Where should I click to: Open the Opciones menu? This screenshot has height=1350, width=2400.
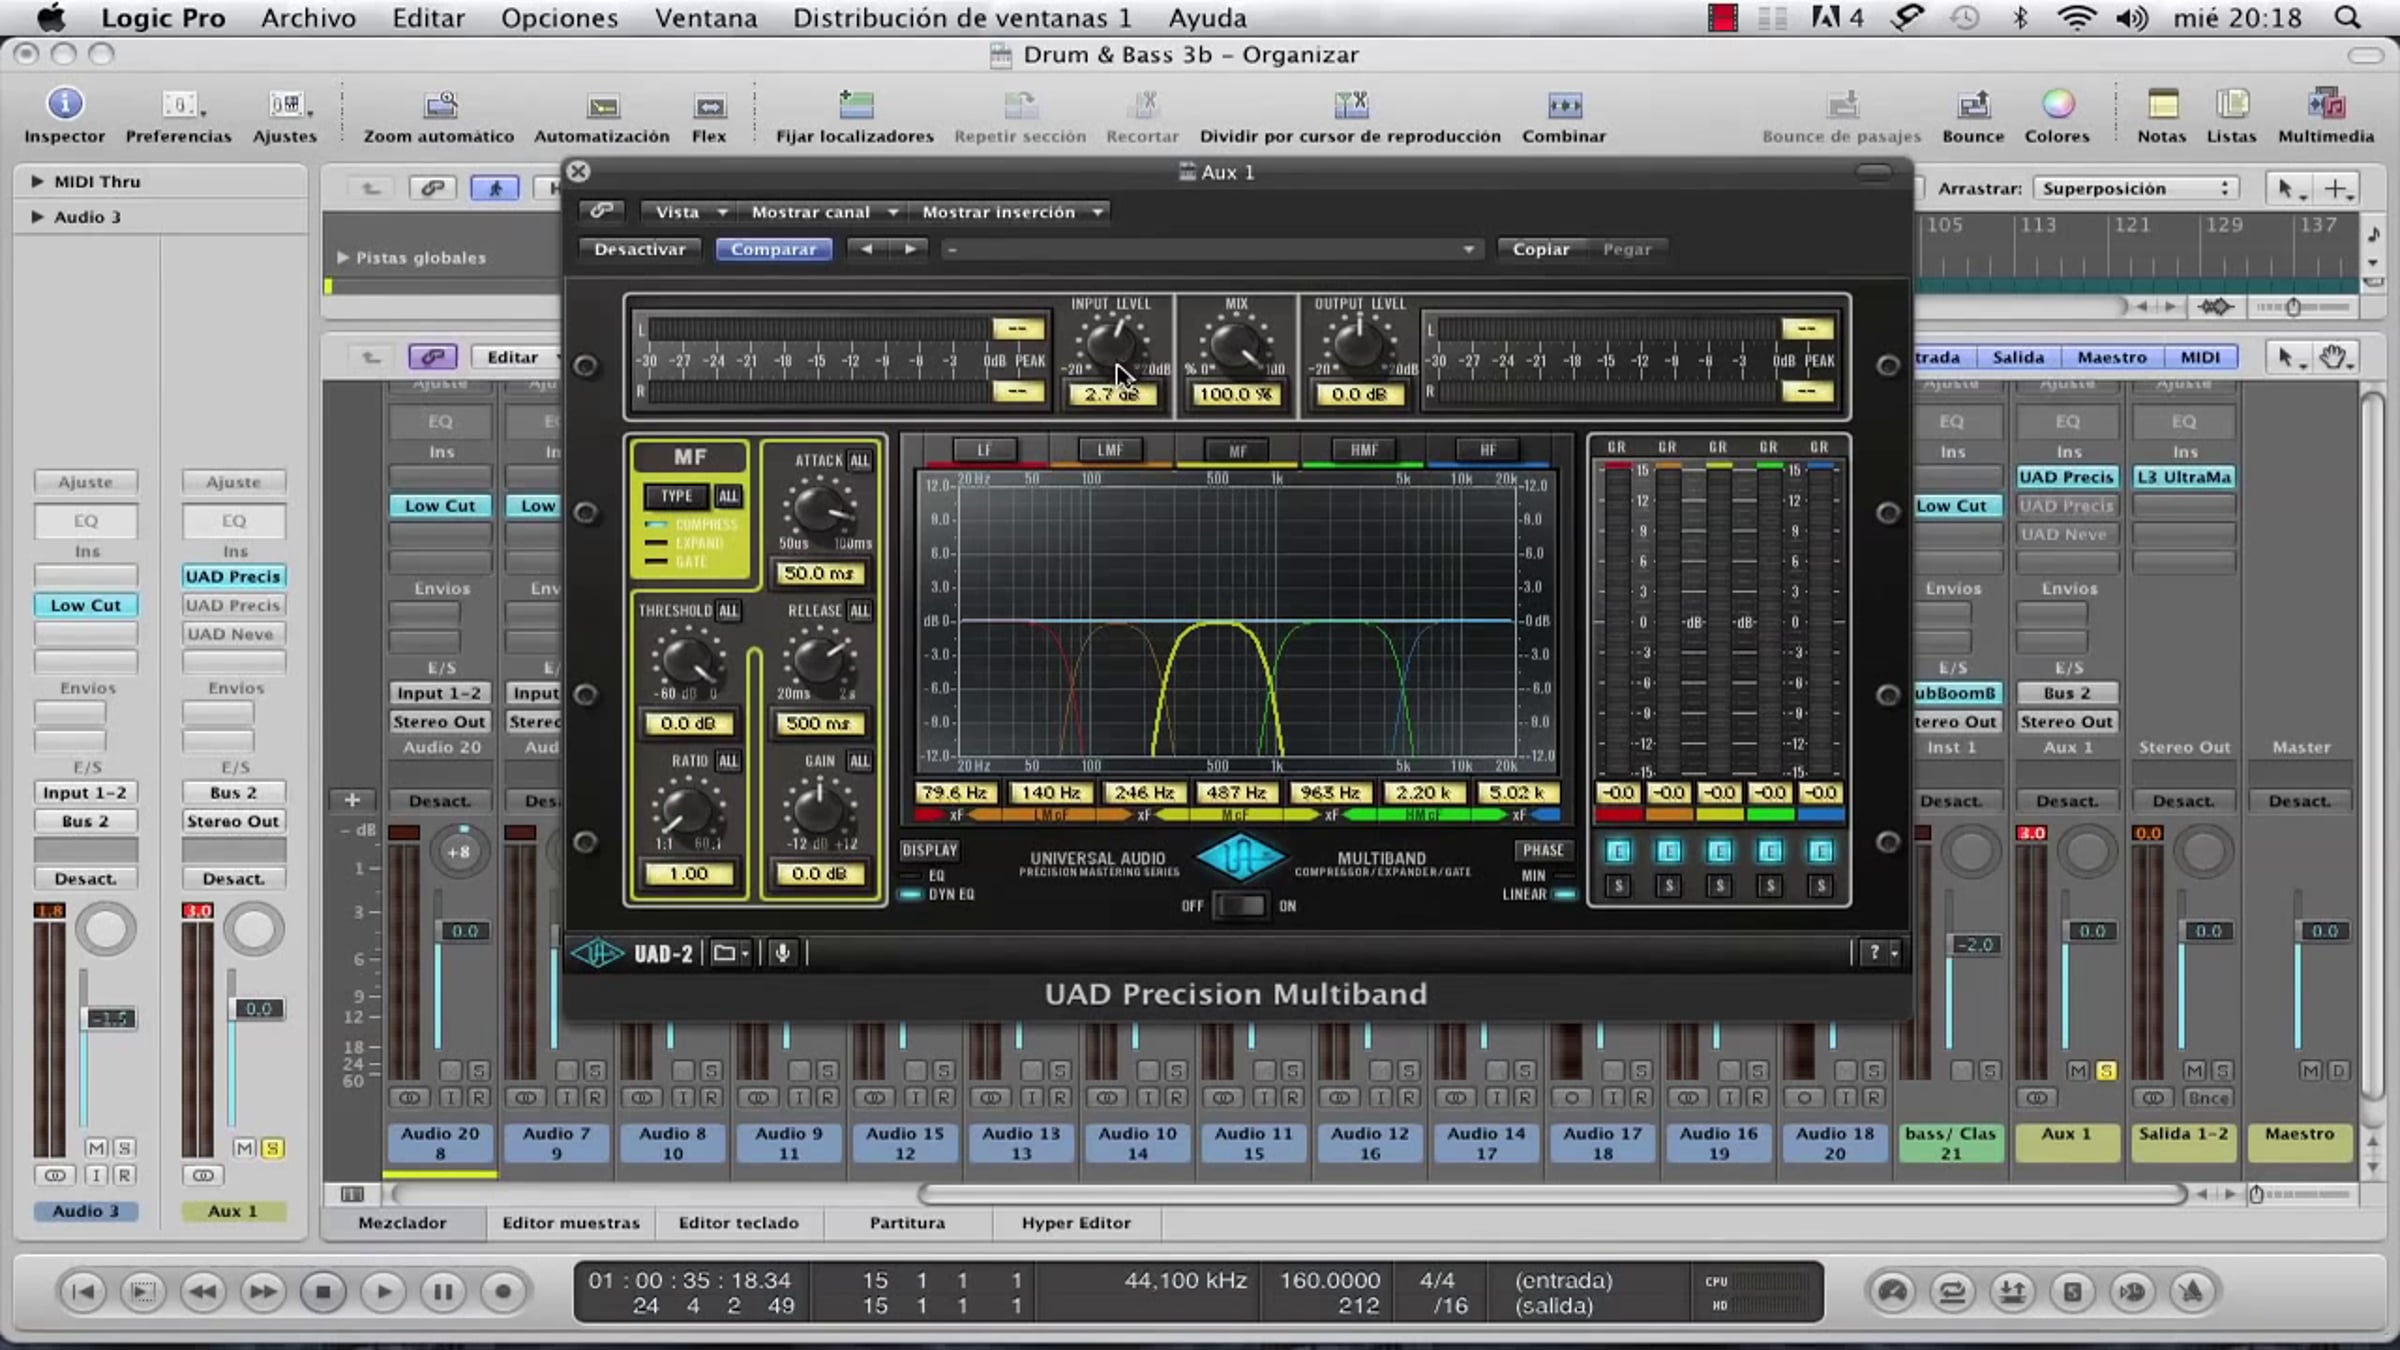coord(559,18)
